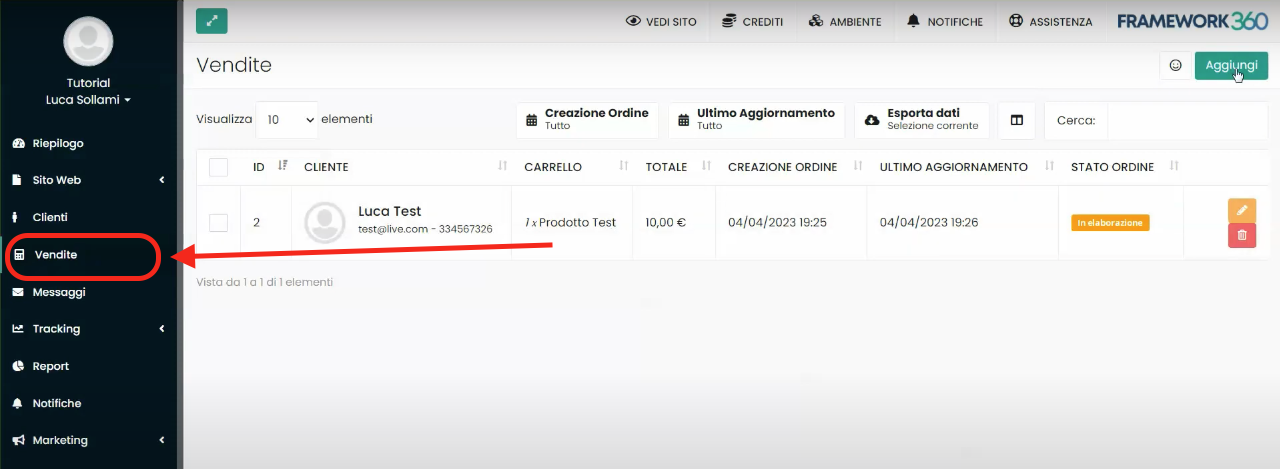This screenshot has width=1280, height=469.
Task: Toggle the checkbox for the Luca Test row
Action: point(218,222)
